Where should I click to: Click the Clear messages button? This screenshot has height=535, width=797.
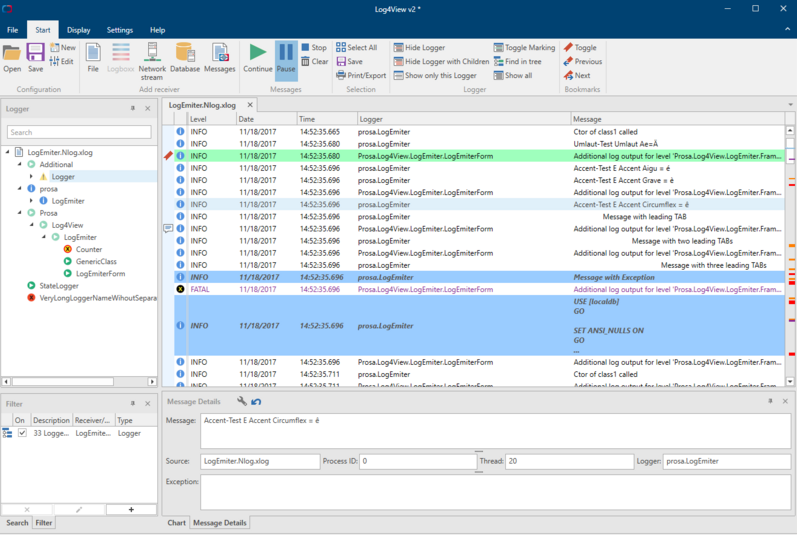pyautogui.click(x=314, y=61)
